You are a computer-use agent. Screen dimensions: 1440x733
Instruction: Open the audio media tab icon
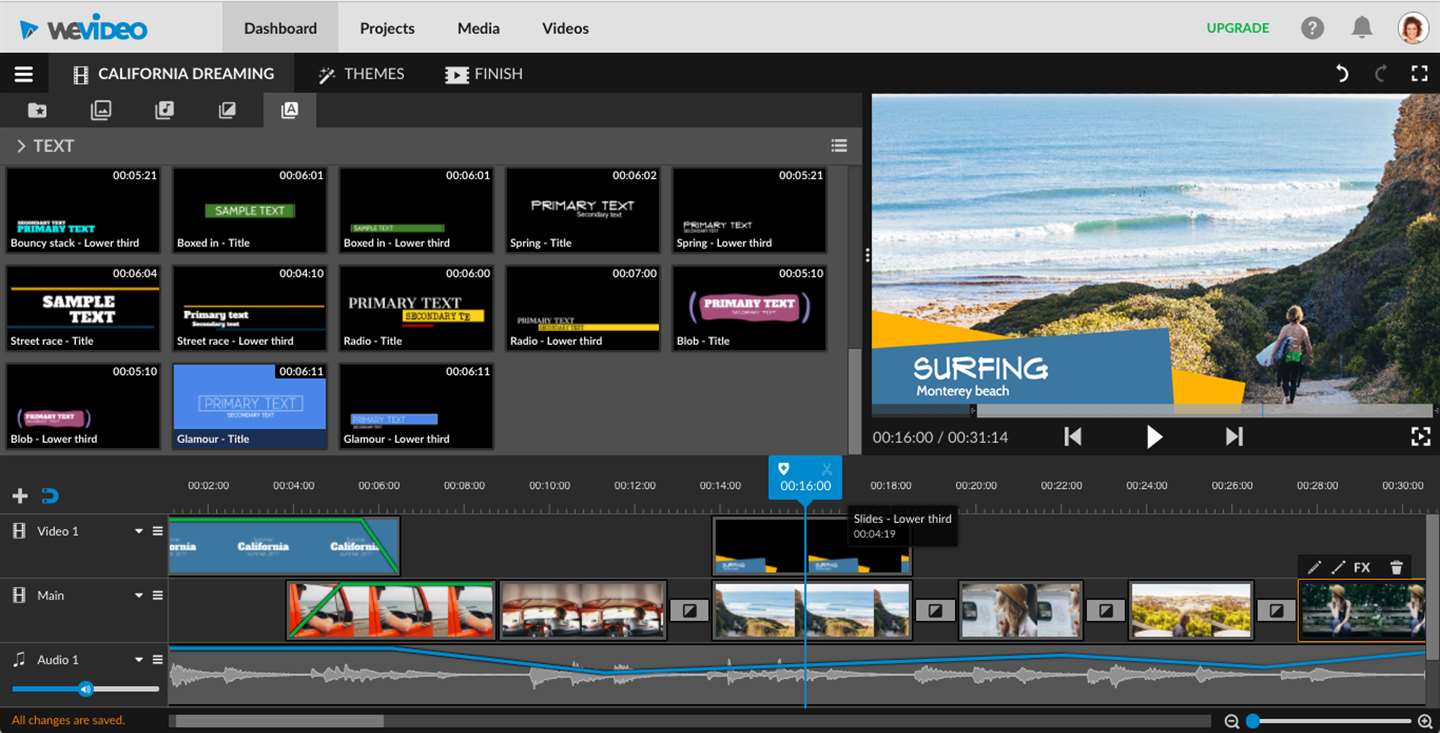(164, 110)
